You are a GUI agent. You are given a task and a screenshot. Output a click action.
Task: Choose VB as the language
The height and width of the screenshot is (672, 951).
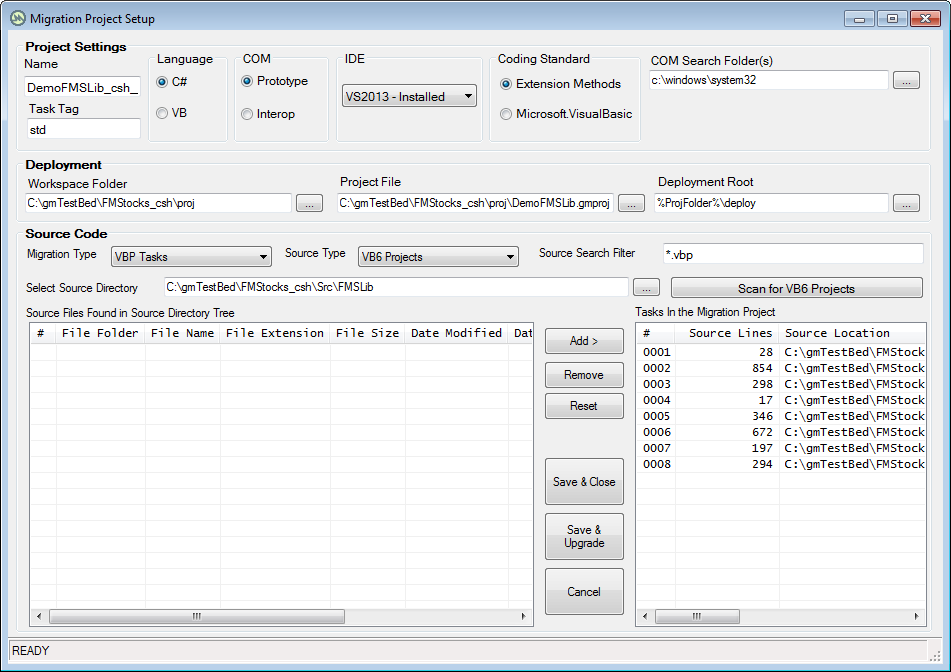pyautogui.click(x=162, y=114)
